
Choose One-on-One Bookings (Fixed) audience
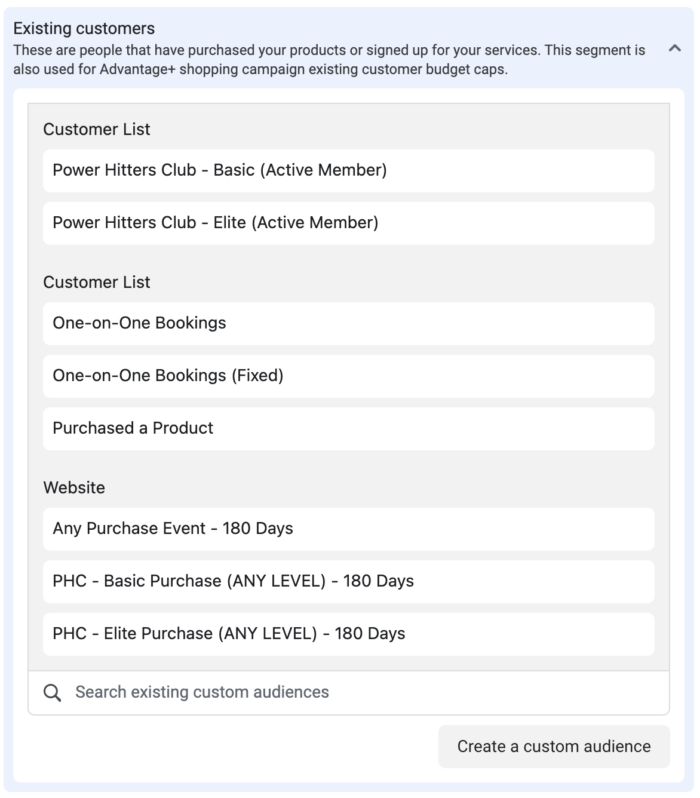349,376
